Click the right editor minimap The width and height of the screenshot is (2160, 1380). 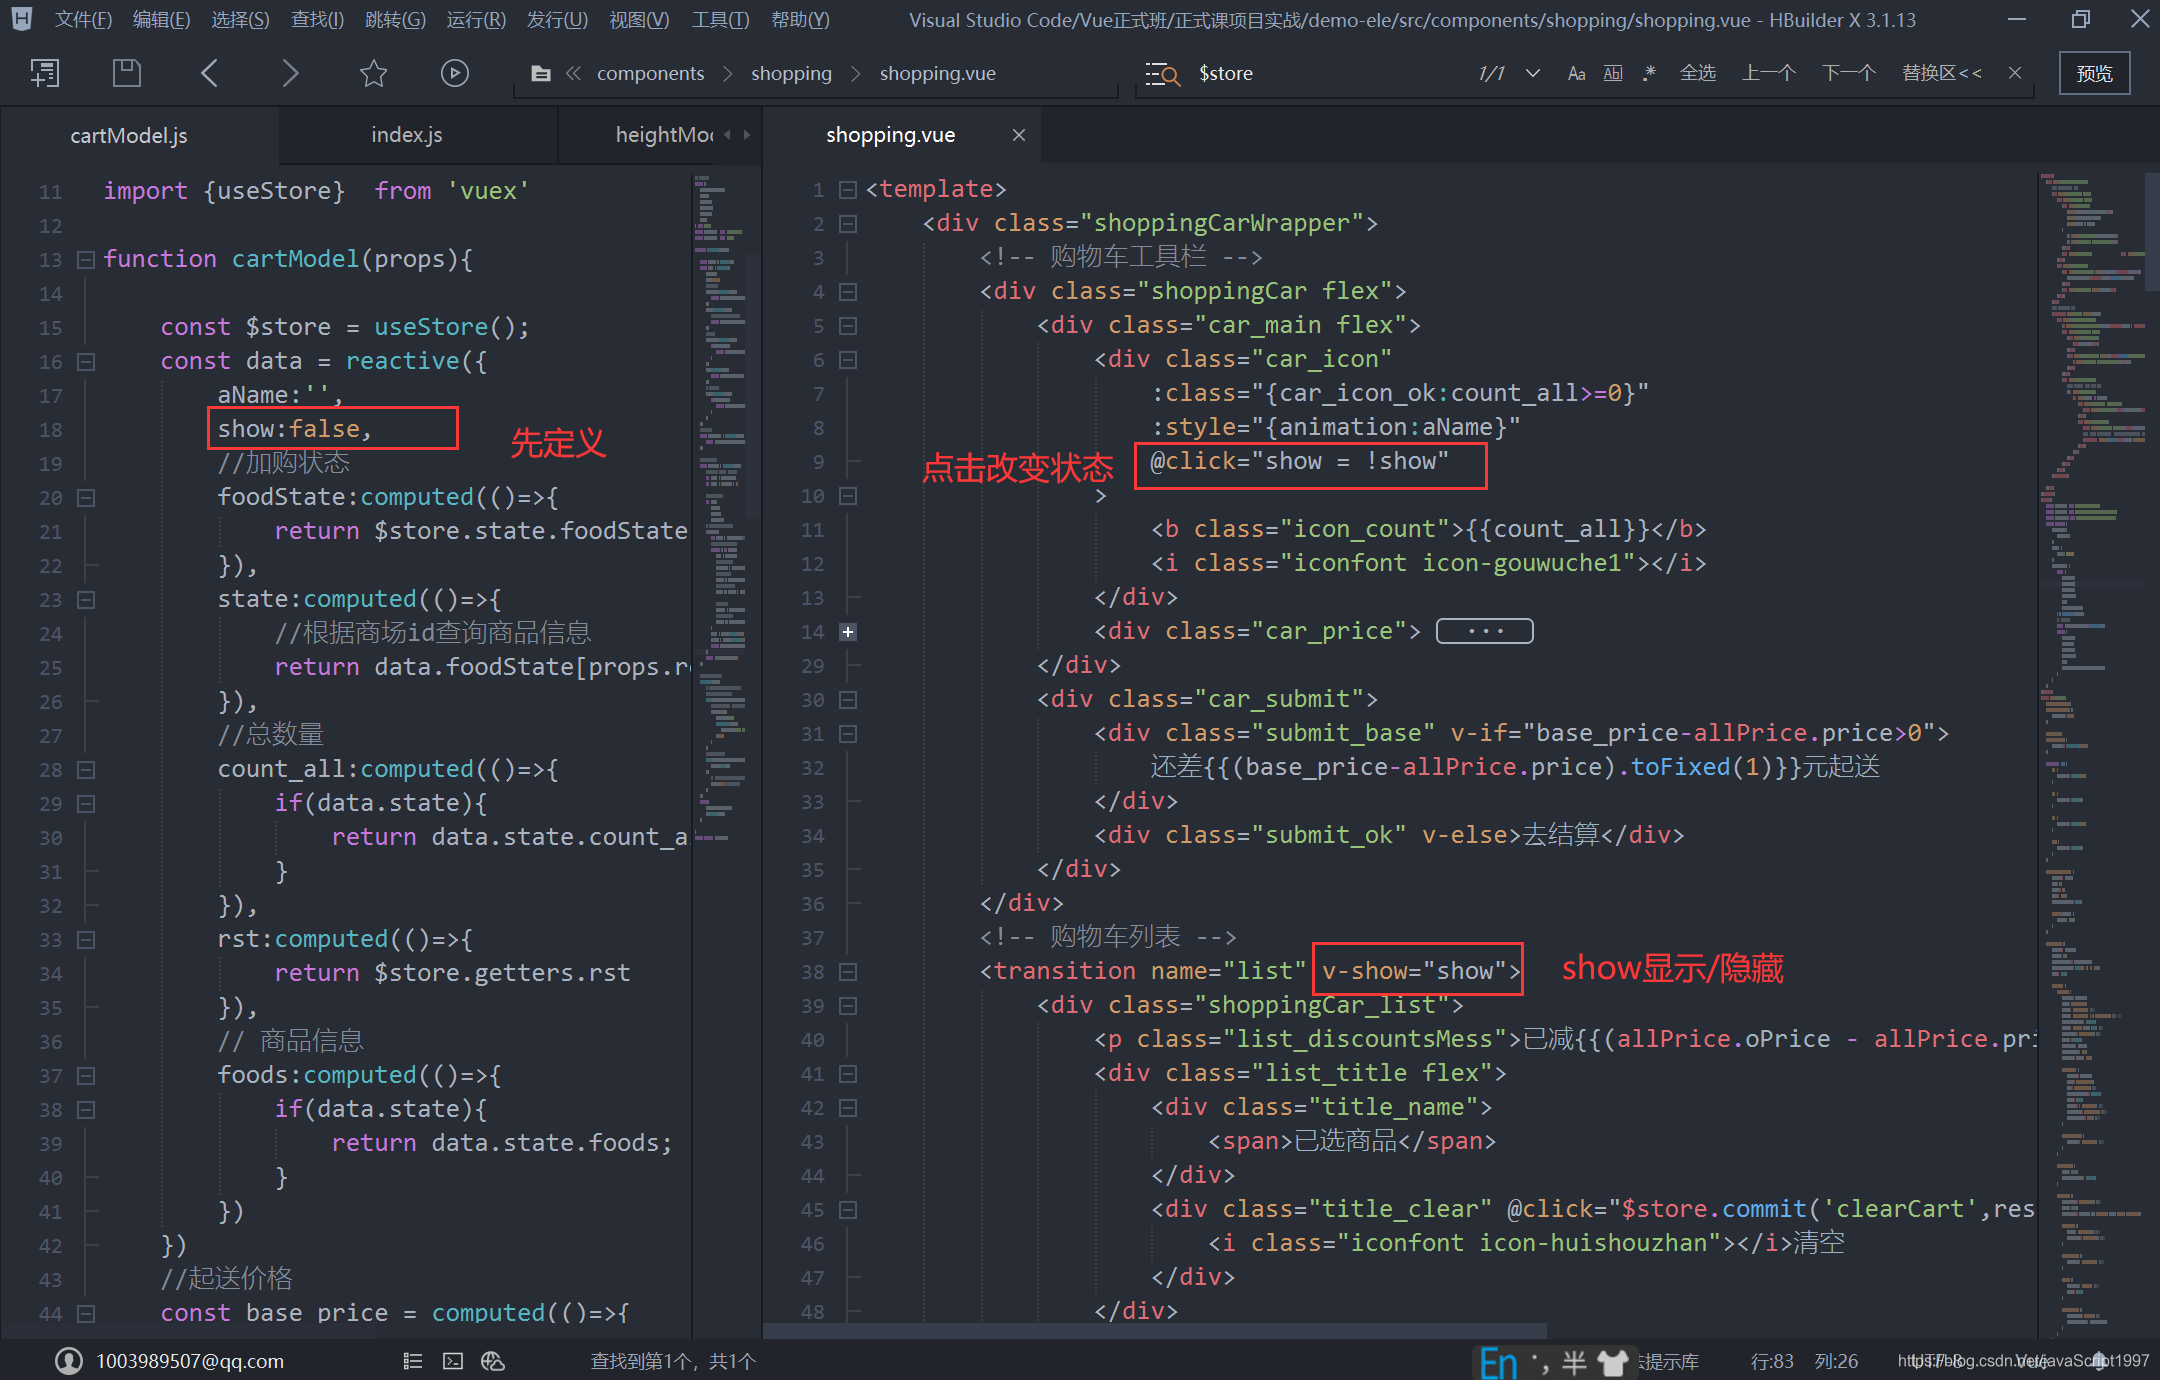pyautogui.click(x=2090, y=750)
